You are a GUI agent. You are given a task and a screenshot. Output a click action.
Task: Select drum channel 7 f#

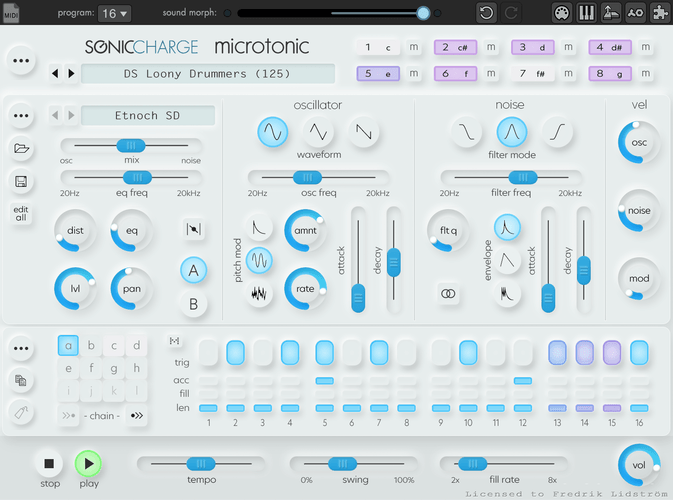(533, 73)
